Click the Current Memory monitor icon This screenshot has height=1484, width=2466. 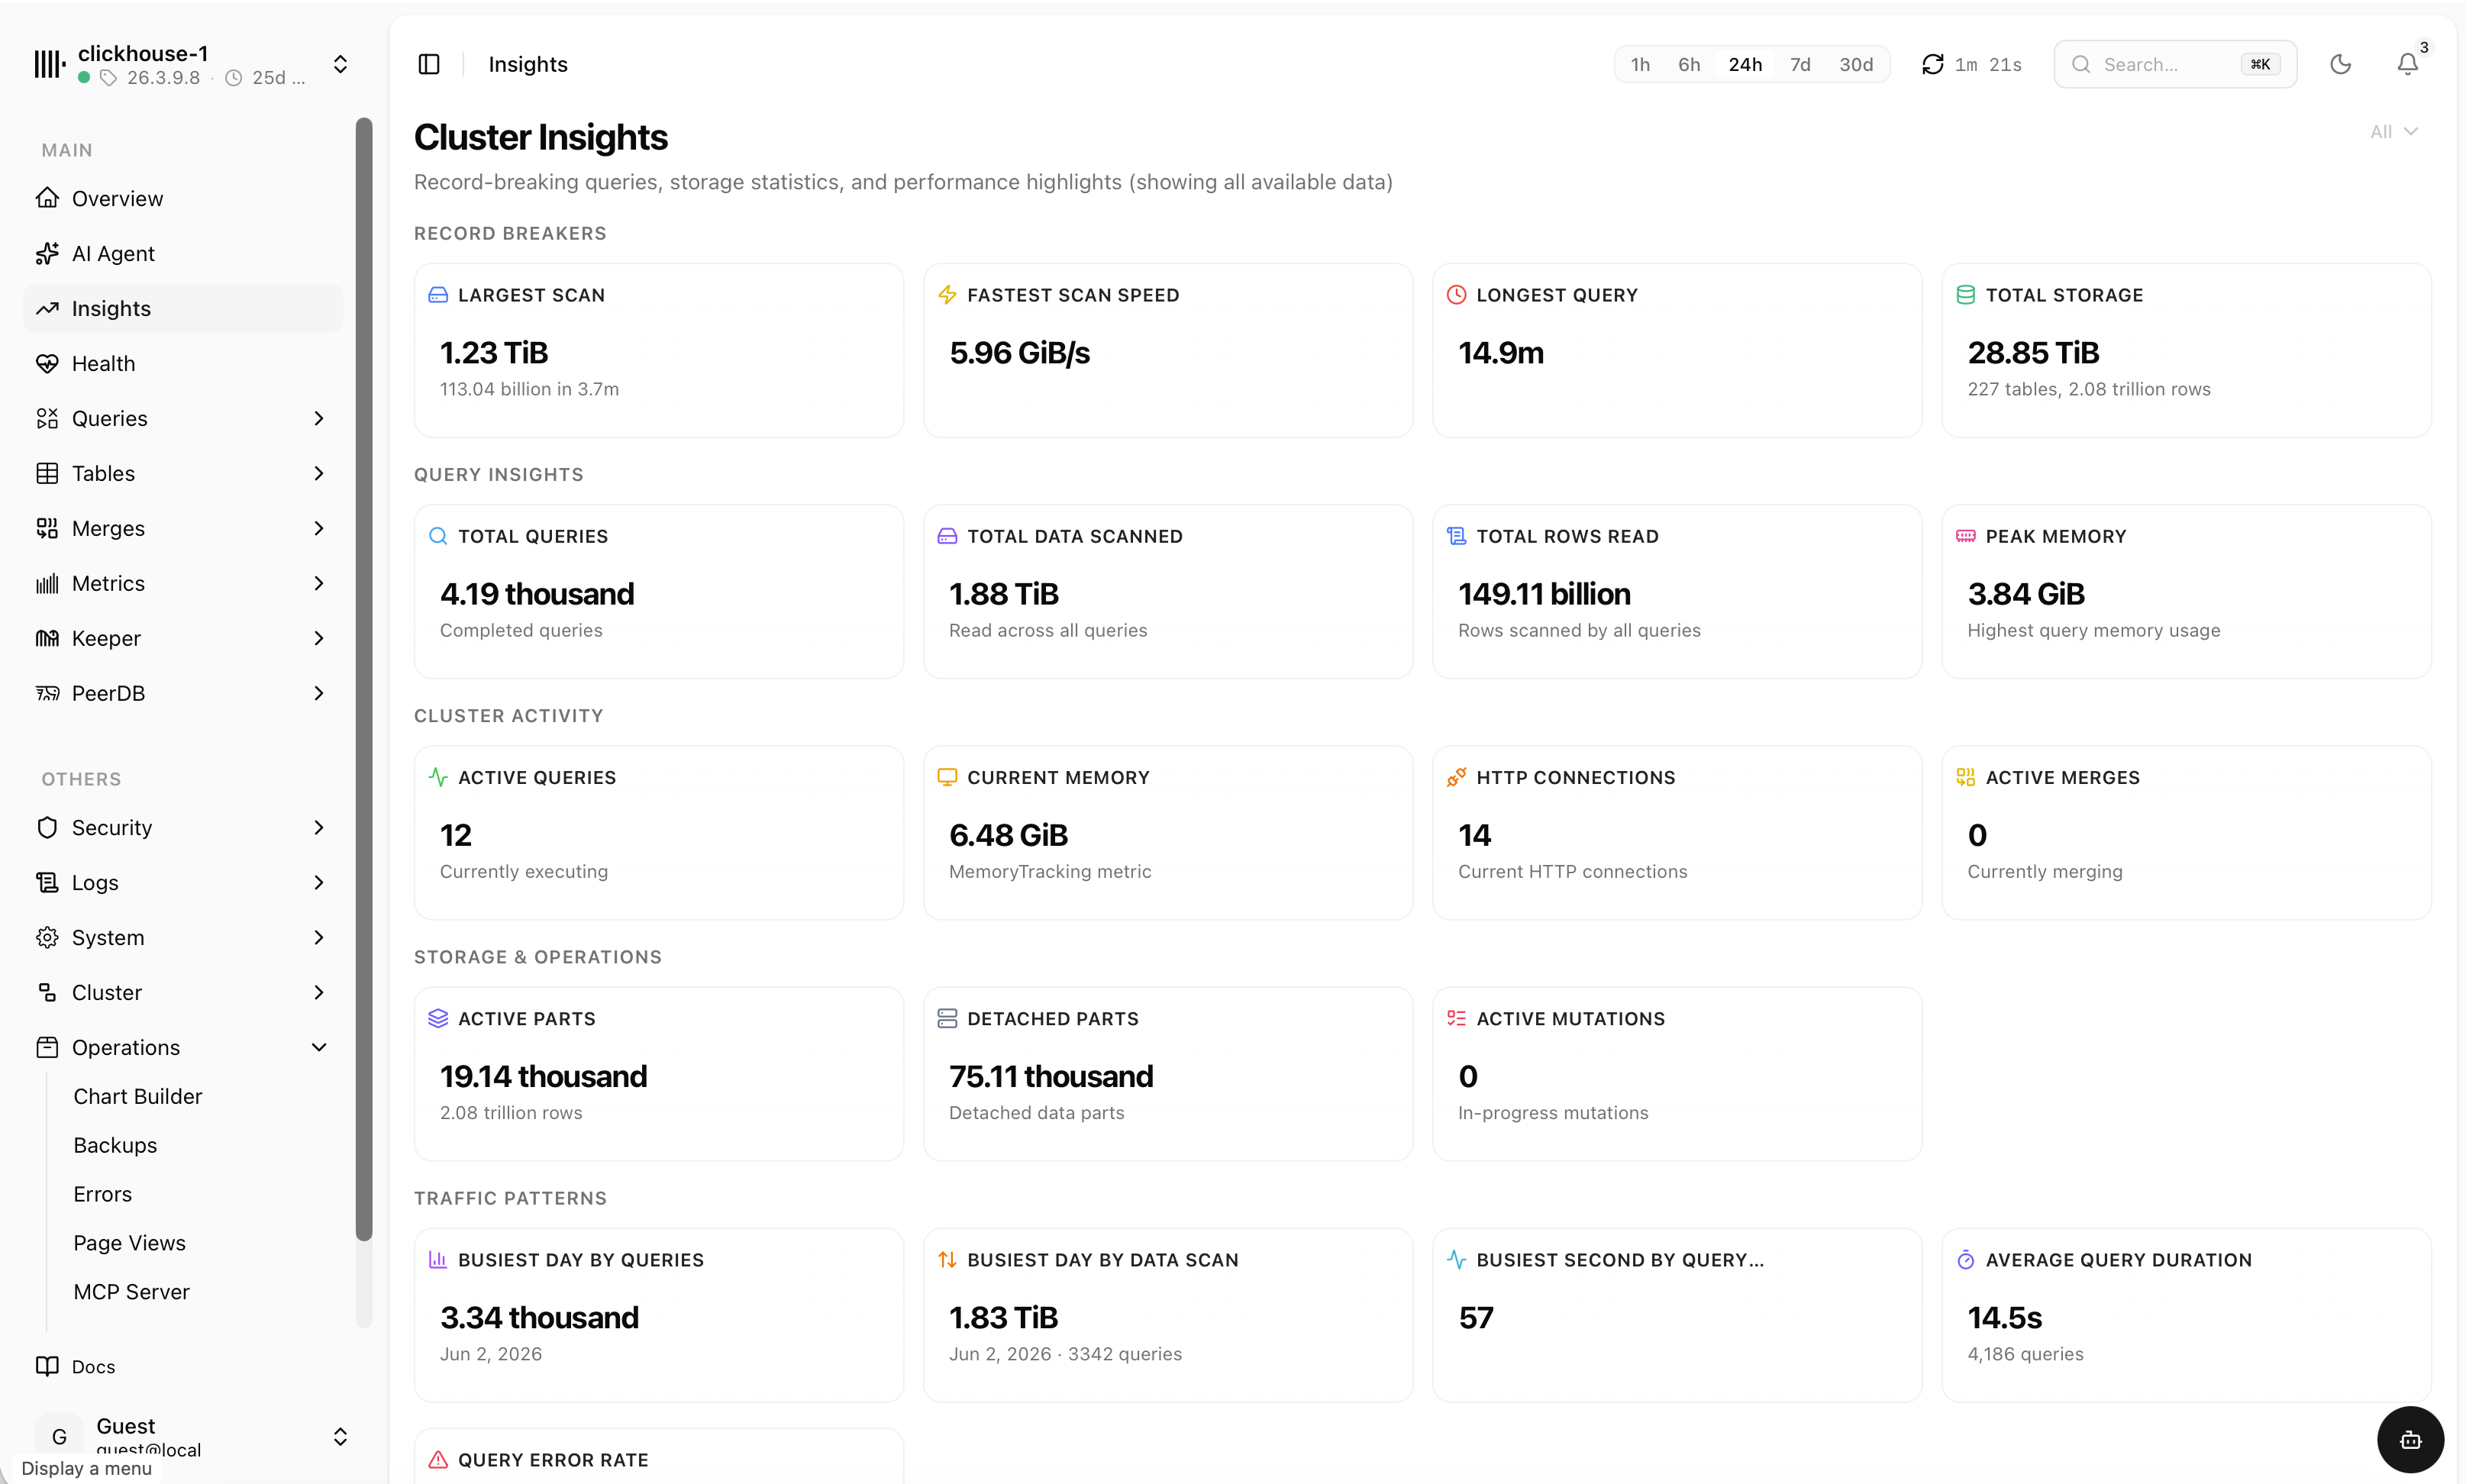point(947,777)
